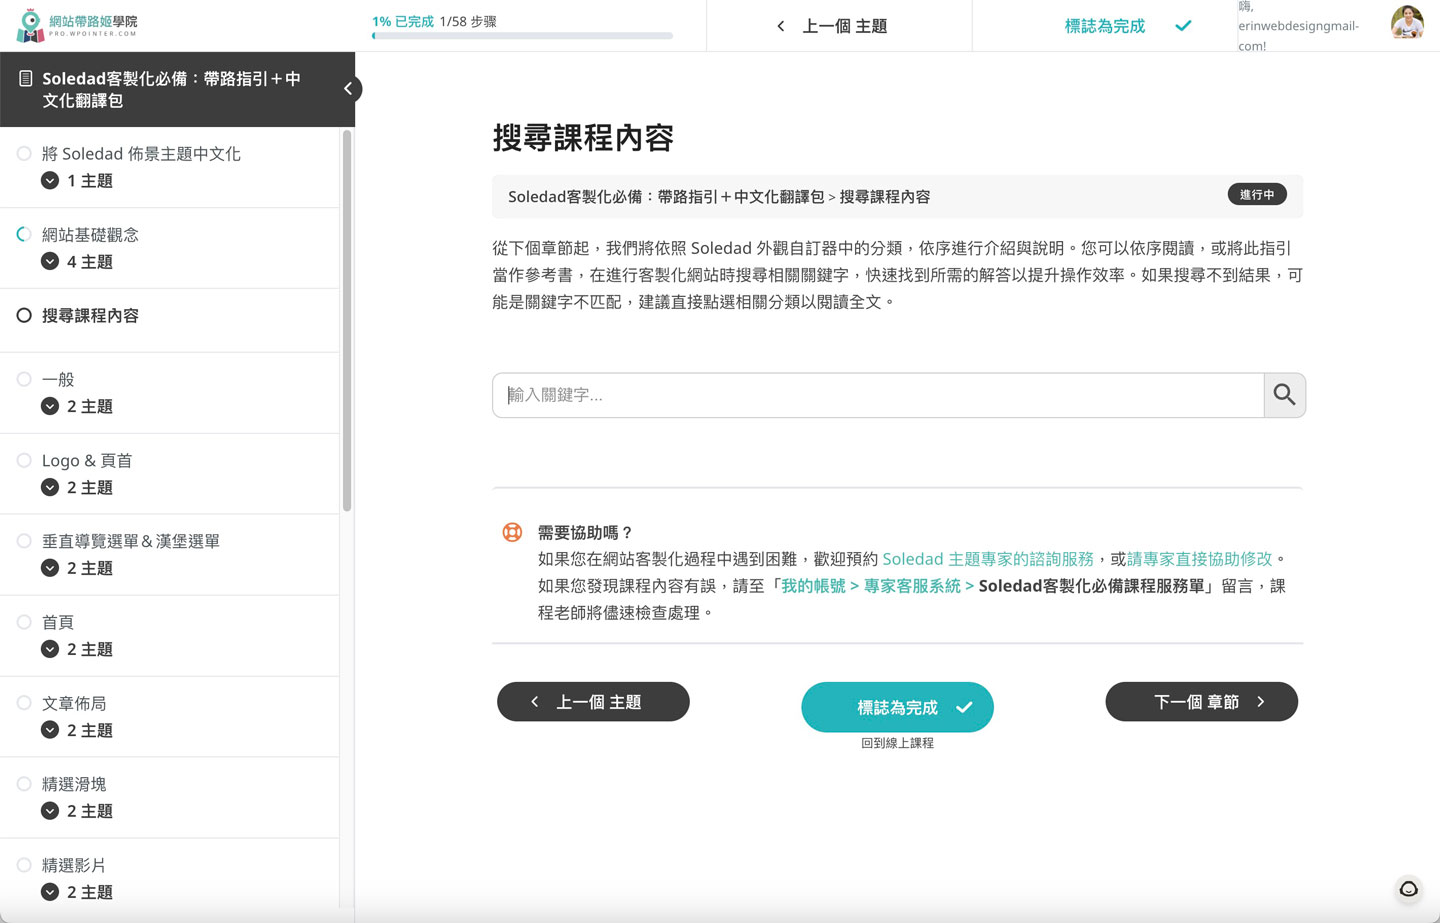
Task: Toggle progress circle for 網站基礎觀念
Action: pos(24,235)
